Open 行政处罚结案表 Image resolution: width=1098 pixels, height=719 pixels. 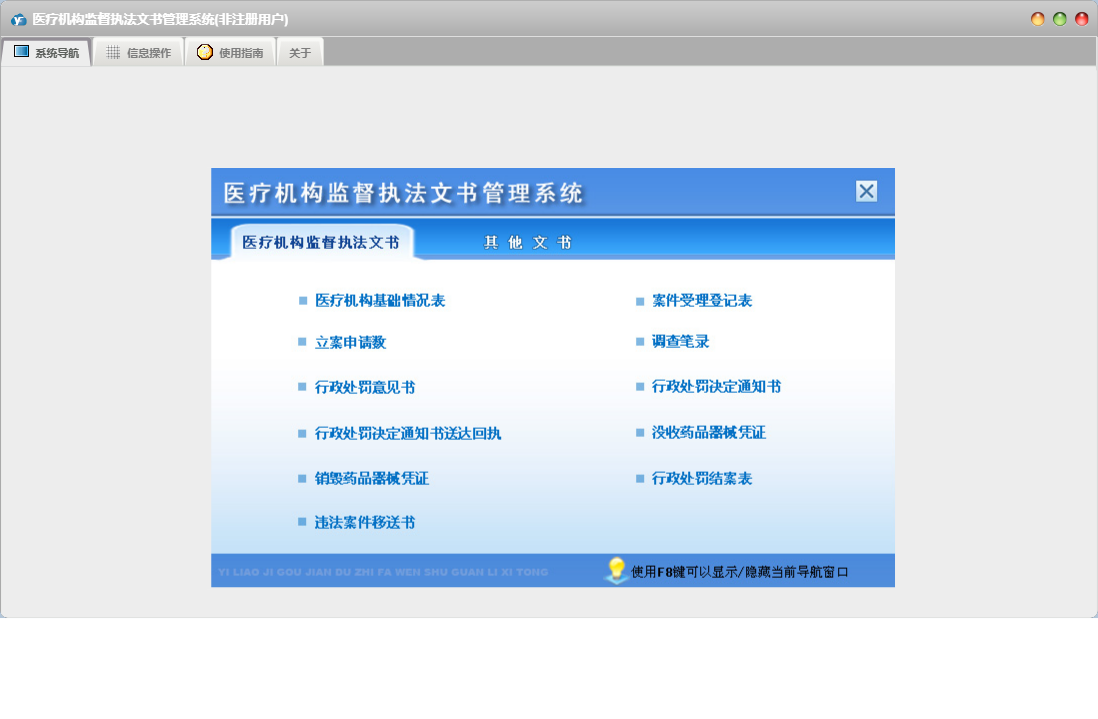(702, 478)
